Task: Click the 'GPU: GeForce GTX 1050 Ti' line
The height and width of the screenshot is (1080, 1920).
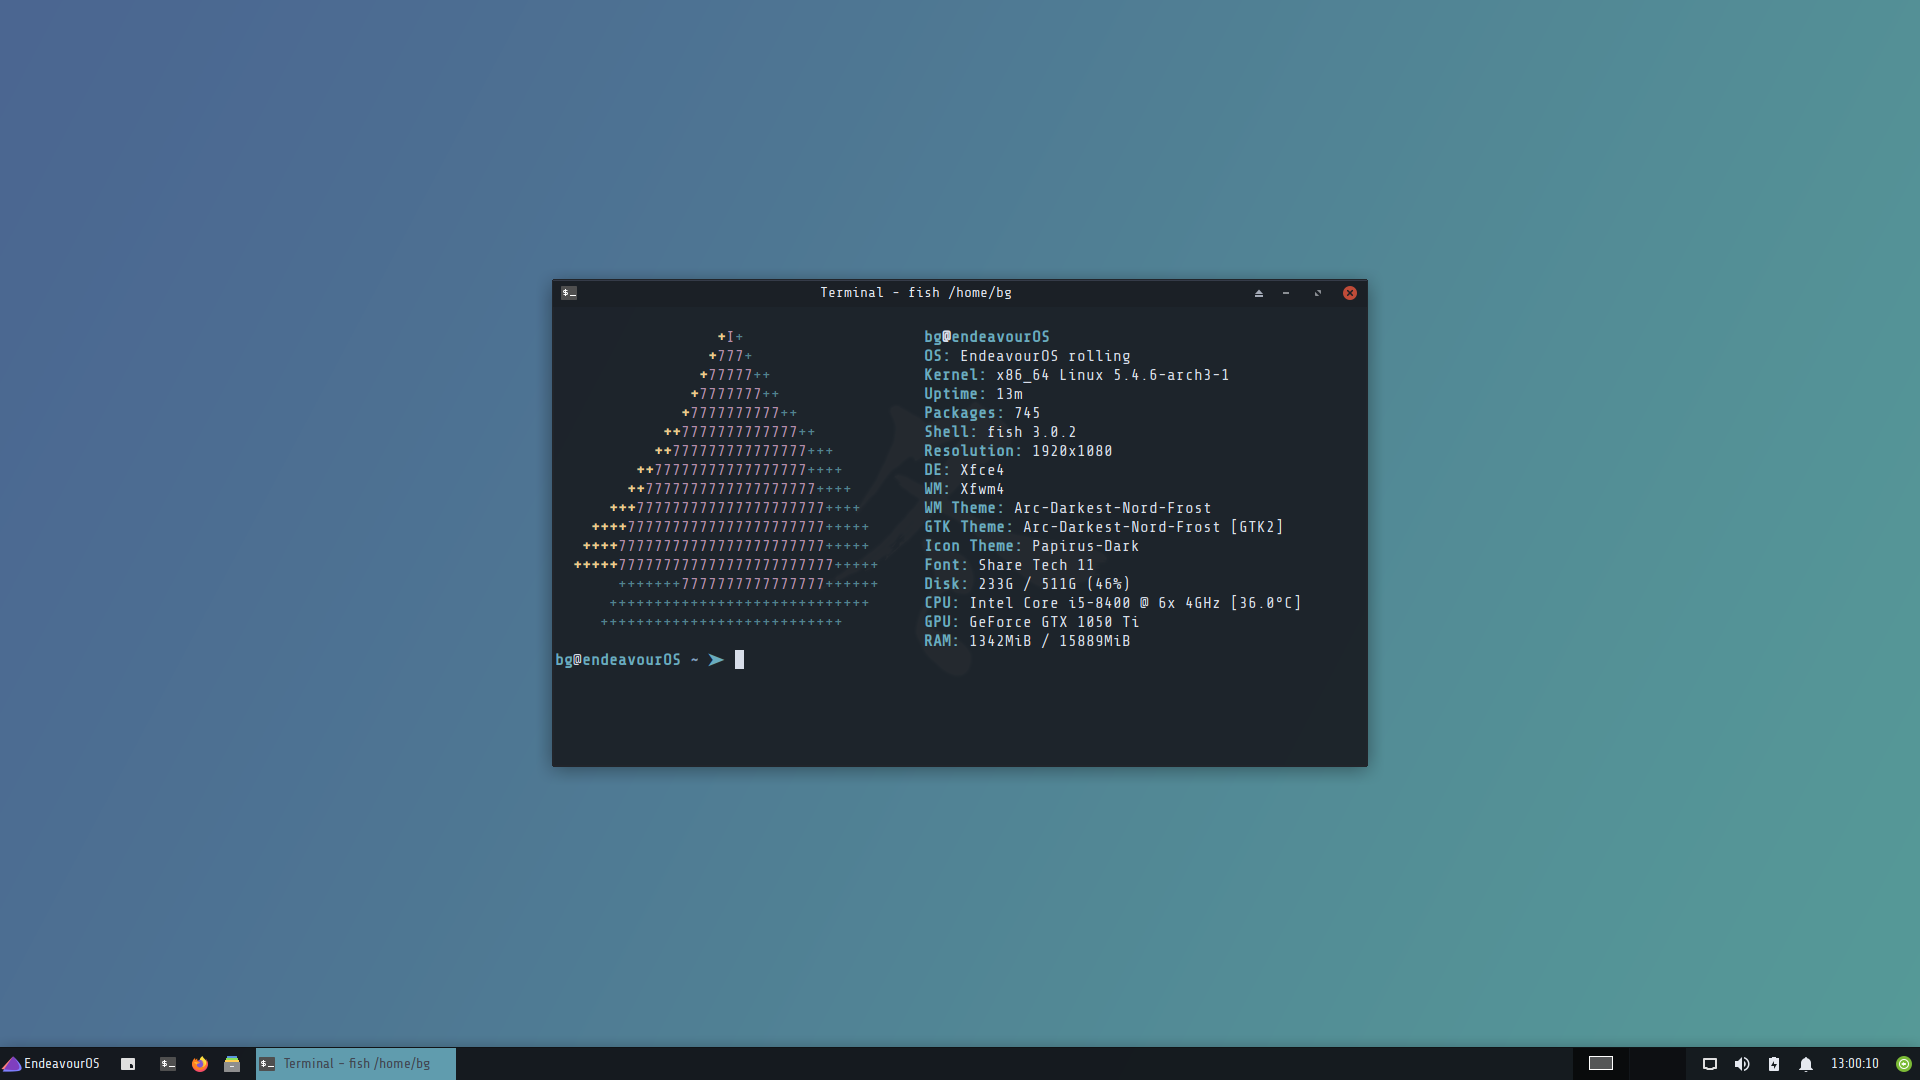Action: click(x=1032, y=622)
